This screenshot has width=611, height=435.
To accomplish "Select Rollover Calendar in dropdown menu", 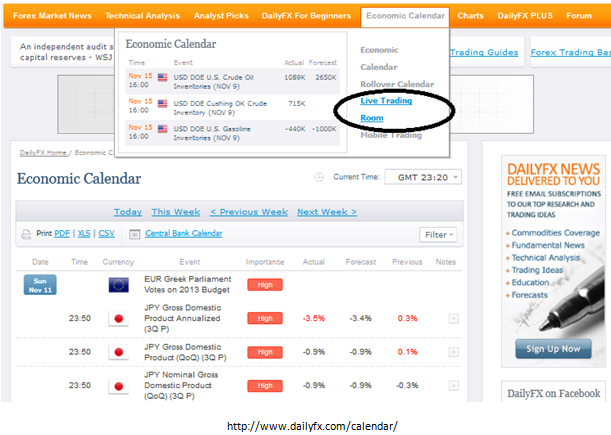I will 397,84.
